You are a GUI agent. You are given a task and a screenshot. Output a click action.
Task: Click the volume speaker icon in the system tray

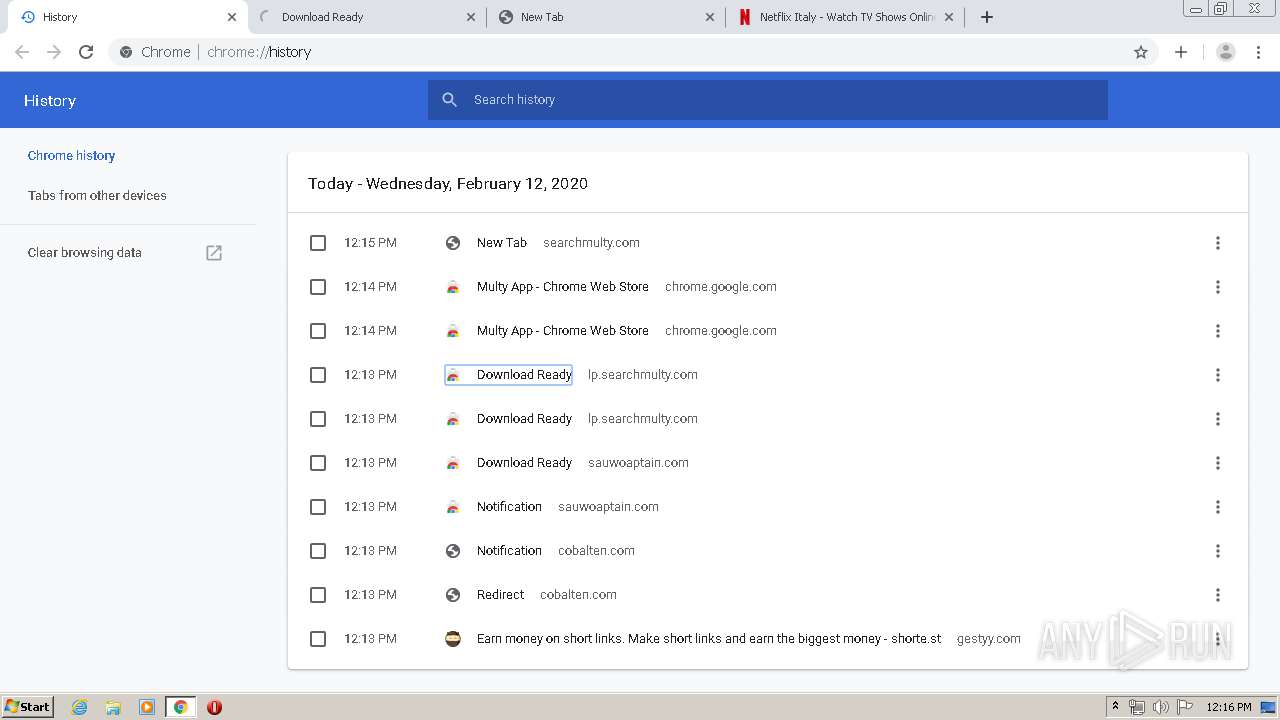pyautogui.click(x=1161, y=707)
